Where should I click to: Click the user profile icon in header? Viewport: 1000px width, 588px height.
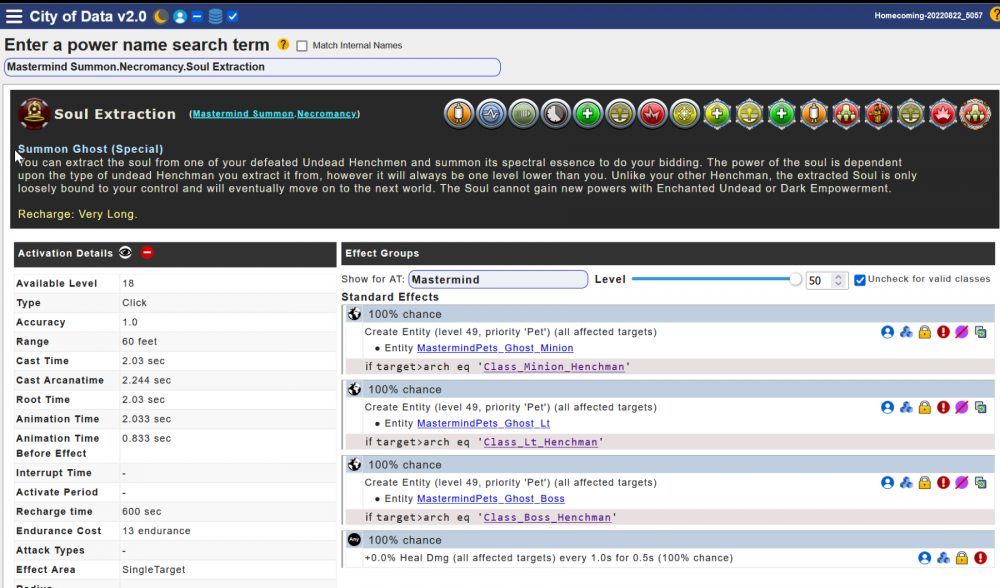[x=180, y=16]
